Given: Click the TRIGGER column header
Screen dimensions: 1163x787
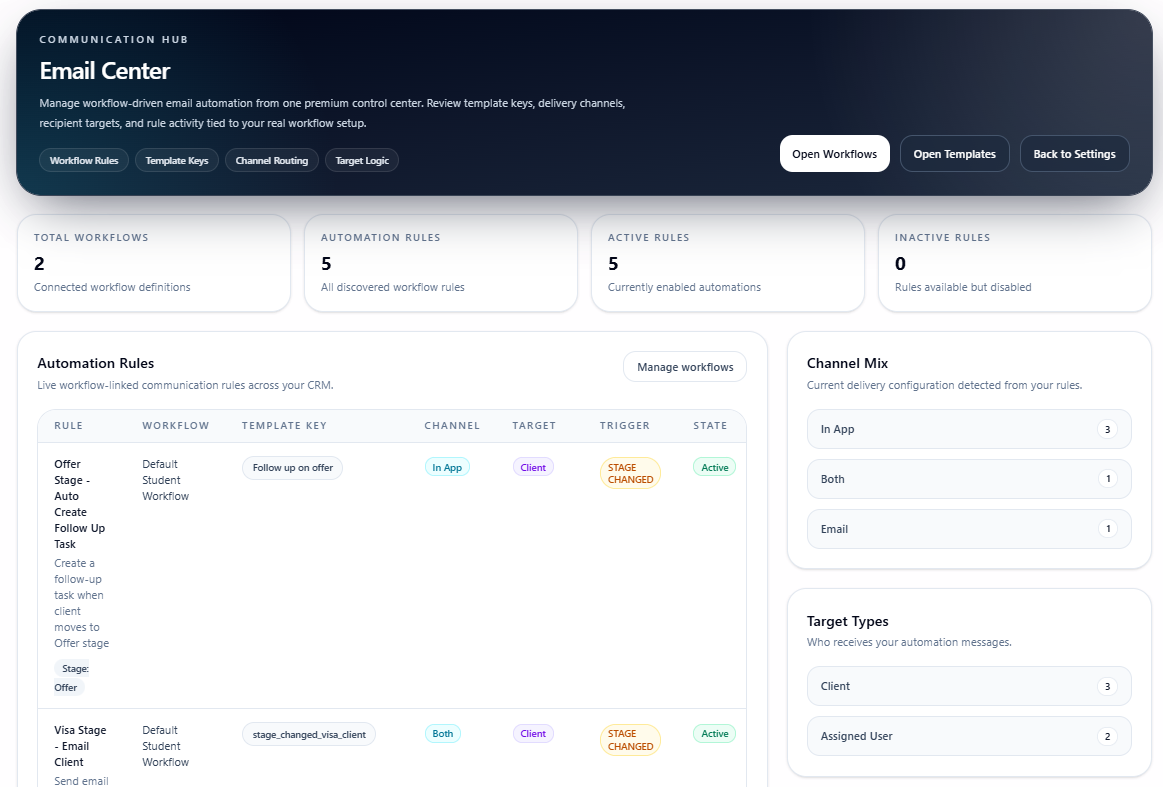Looking at the screenshot, I should click(x=625, y=426).
